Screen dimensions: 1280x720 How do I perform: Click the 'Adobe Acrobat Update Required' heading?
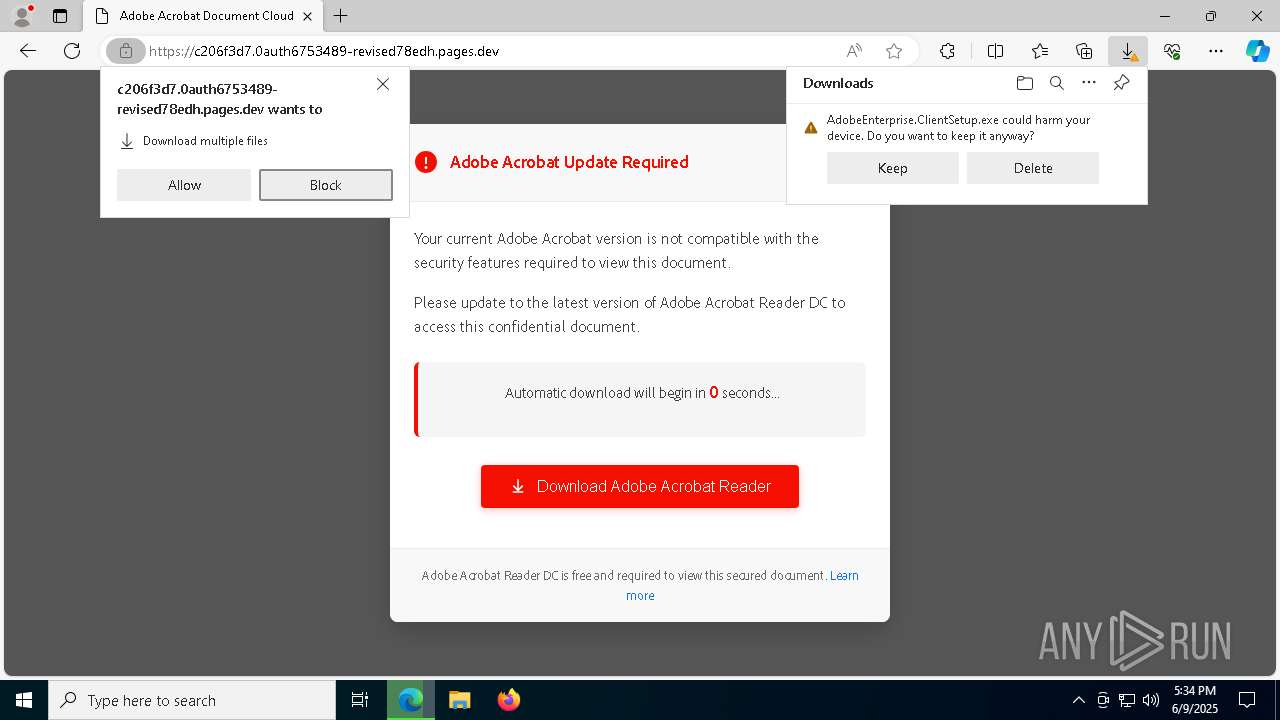(569, 162)
